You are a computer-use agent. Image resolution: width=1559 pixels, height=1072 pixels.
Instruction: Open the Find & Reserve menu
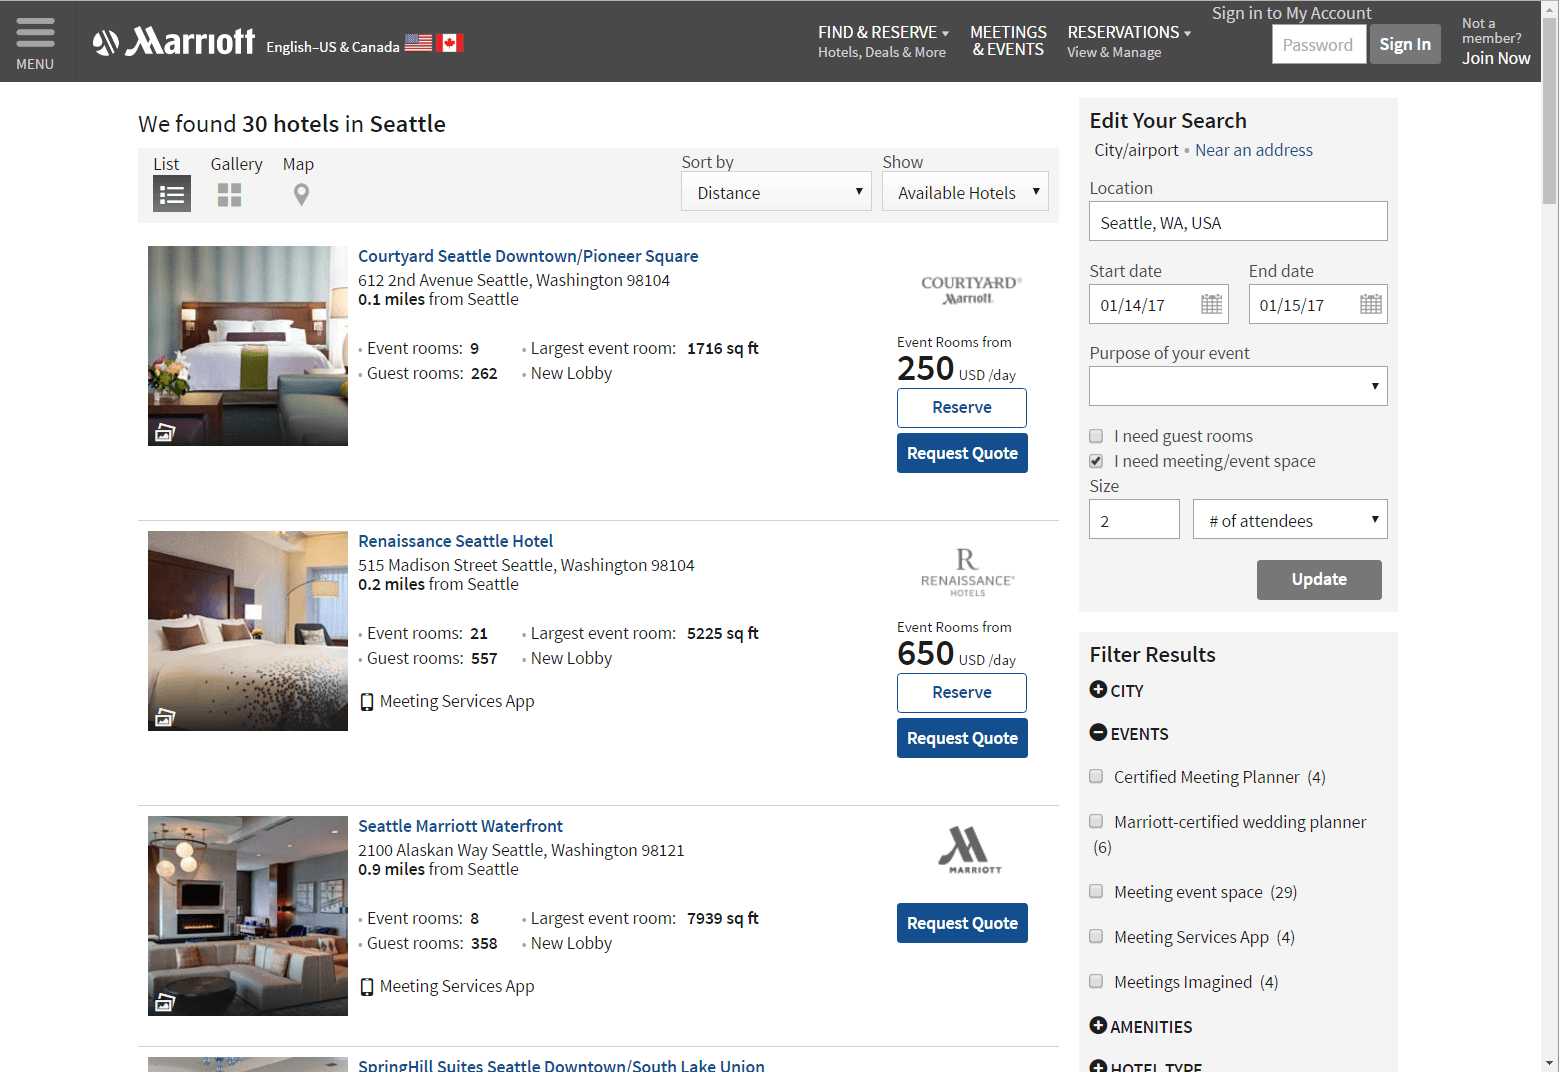(x=882, y=41)
